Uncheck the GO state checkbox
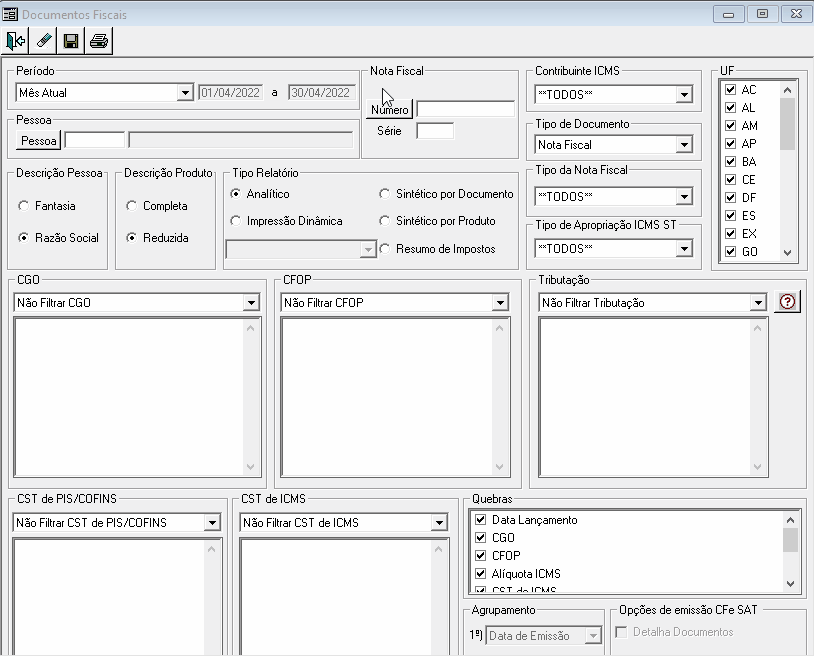The width and height of the screenshot is (814, 656). pos(730,252)
